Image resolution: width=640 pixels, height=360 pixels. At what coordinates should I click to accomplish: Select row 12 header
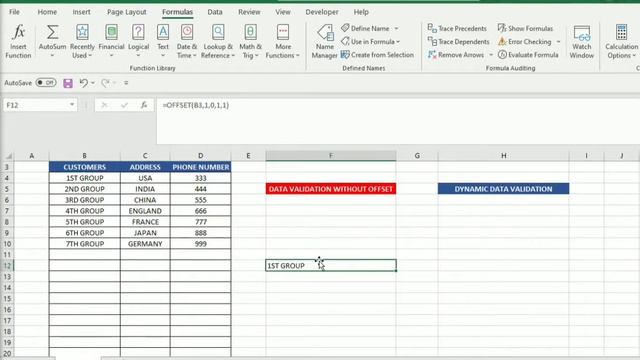(7, 266)
